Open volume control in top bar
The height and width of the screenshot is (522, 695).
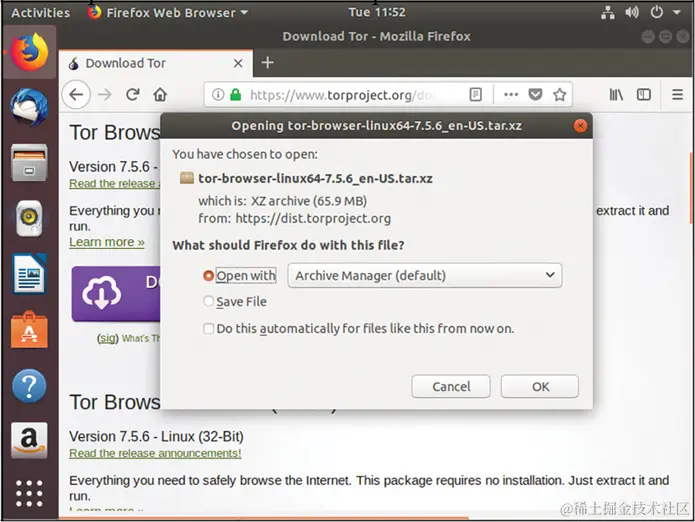pos(632,12)
